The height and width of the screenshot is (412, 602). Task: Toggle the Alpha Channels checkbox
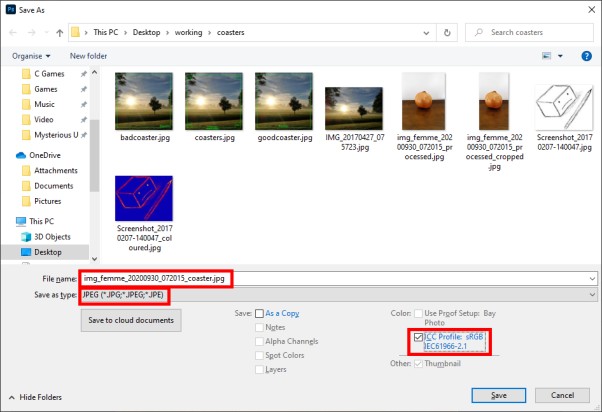pos(260,341)
